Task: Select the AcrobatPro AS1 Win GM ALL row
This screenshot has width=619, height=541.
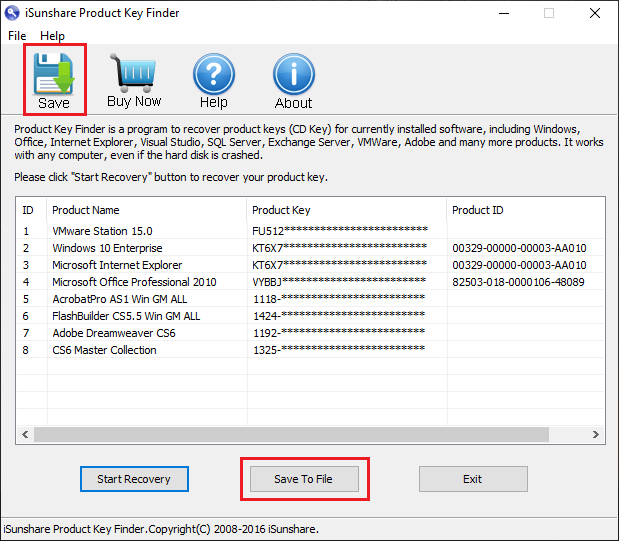Action: [311, 299]
